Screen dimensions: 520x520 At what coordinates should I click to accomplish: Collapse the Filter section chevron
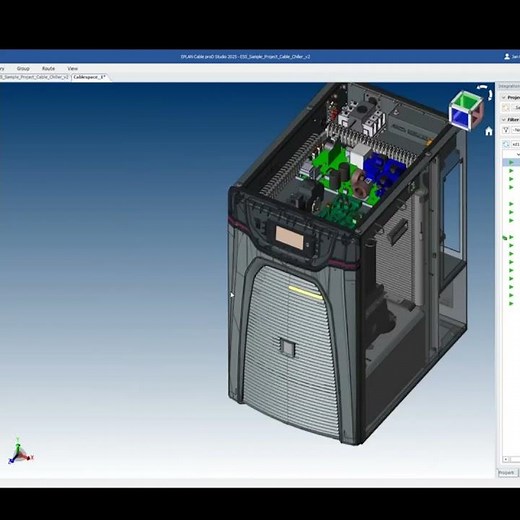point(504,120)
